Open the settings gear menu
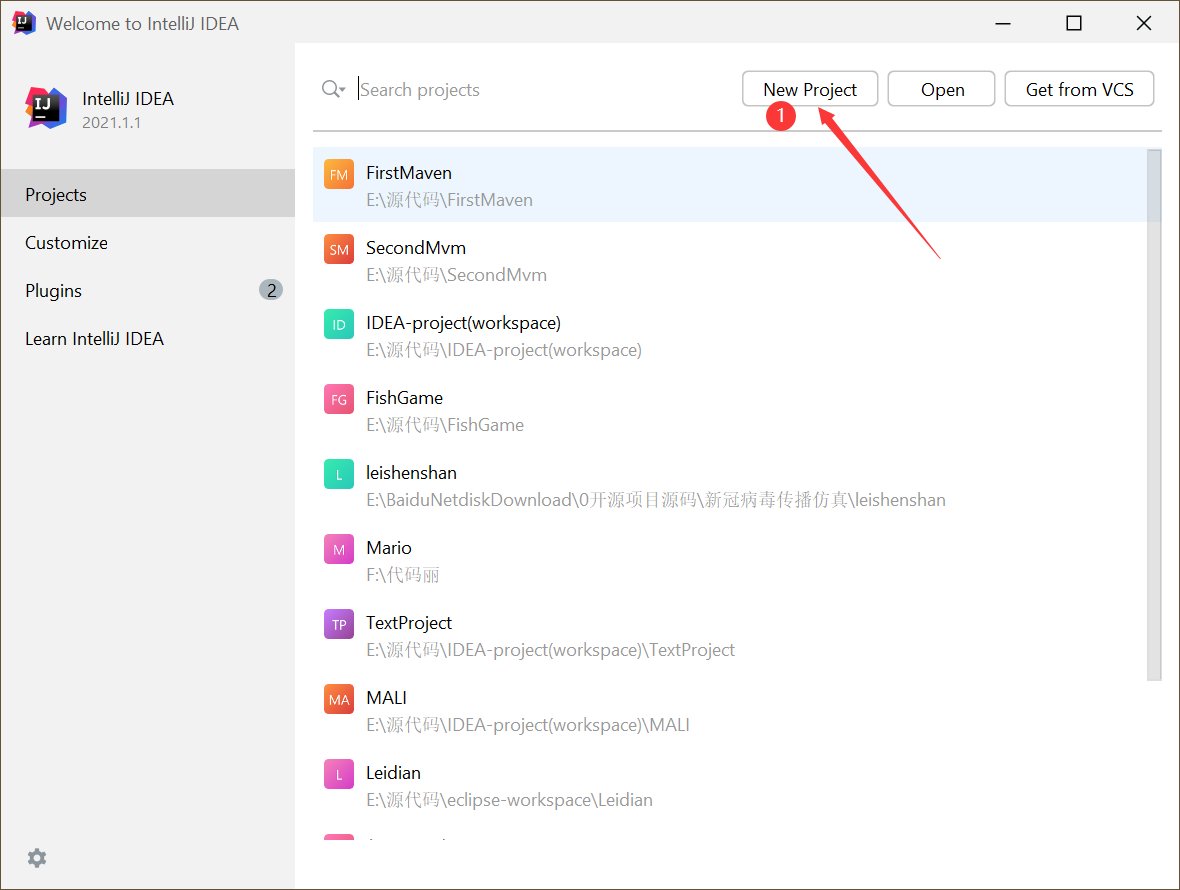1180x890 pixels. click(37, 858)
